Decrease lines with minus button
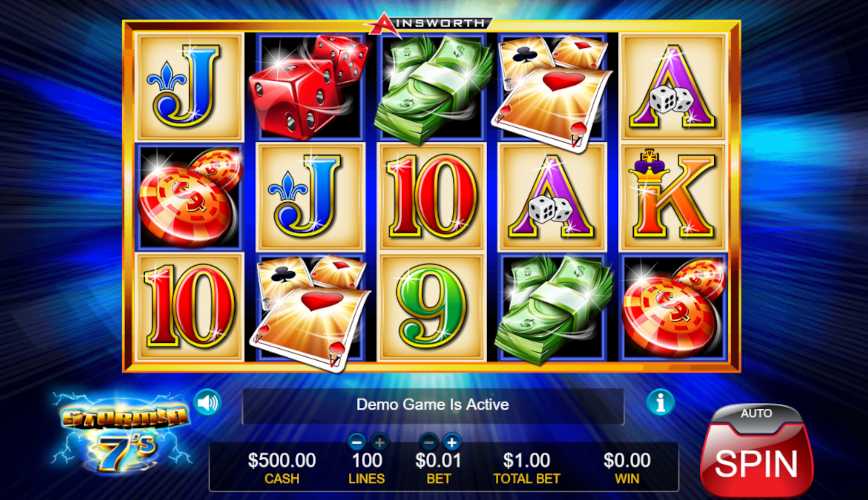This screenshot has height=500, width=868. click(x=356, y=442)
